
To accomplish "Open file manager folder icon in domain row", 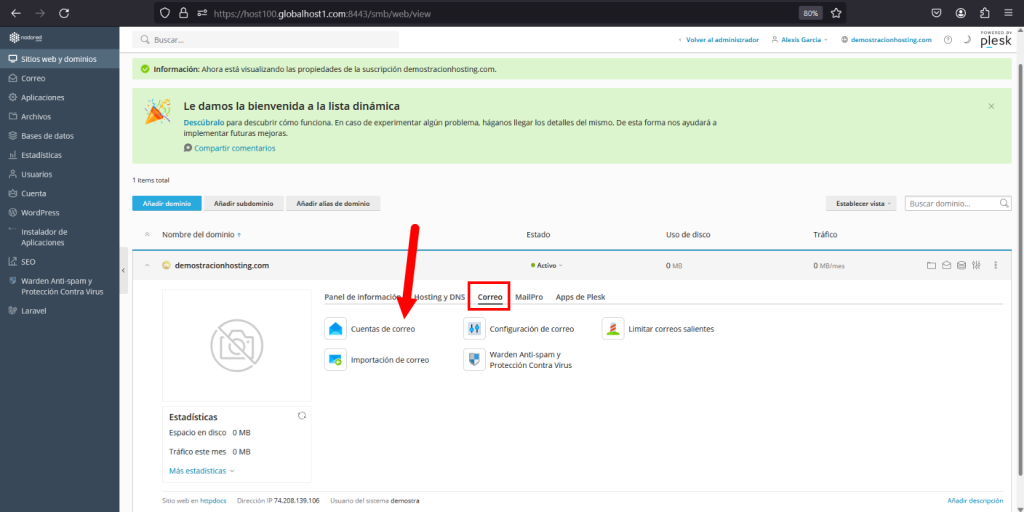I will pyautogui.click(x=931, y=265).
